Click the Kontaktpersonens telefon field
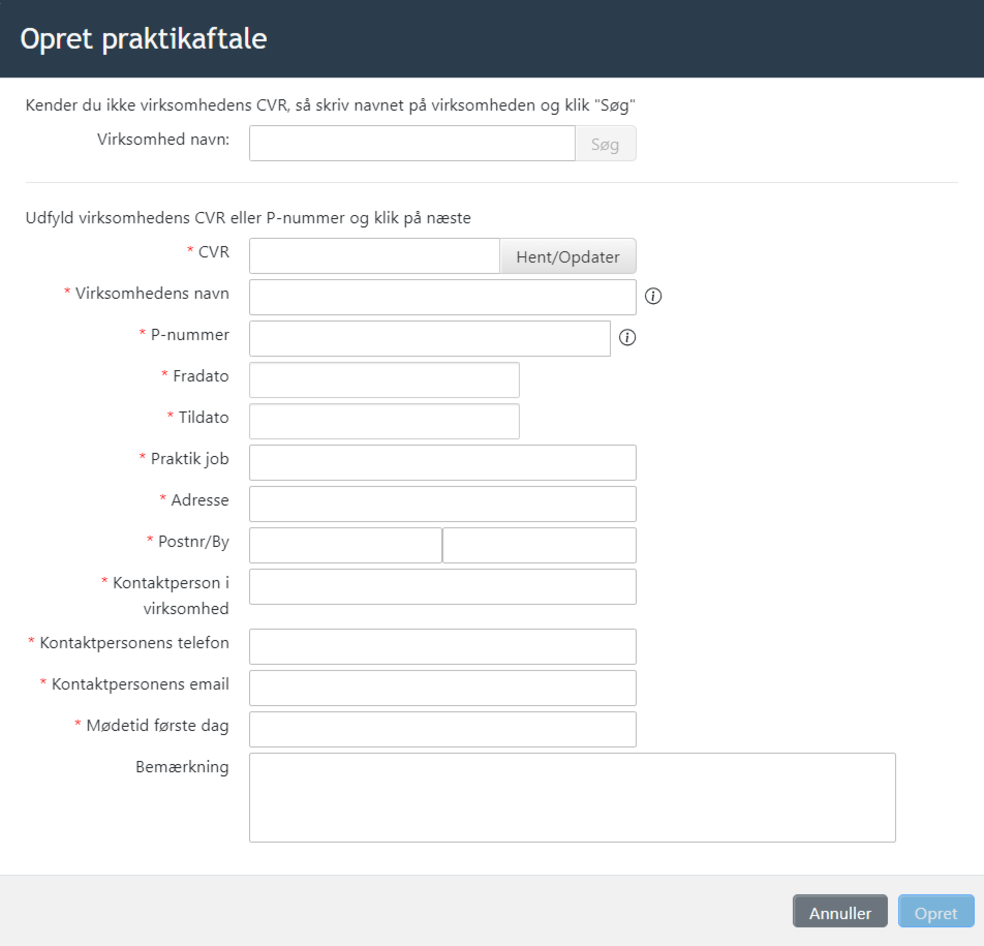The width and height of the screenshot is (984, 946). 442,647
